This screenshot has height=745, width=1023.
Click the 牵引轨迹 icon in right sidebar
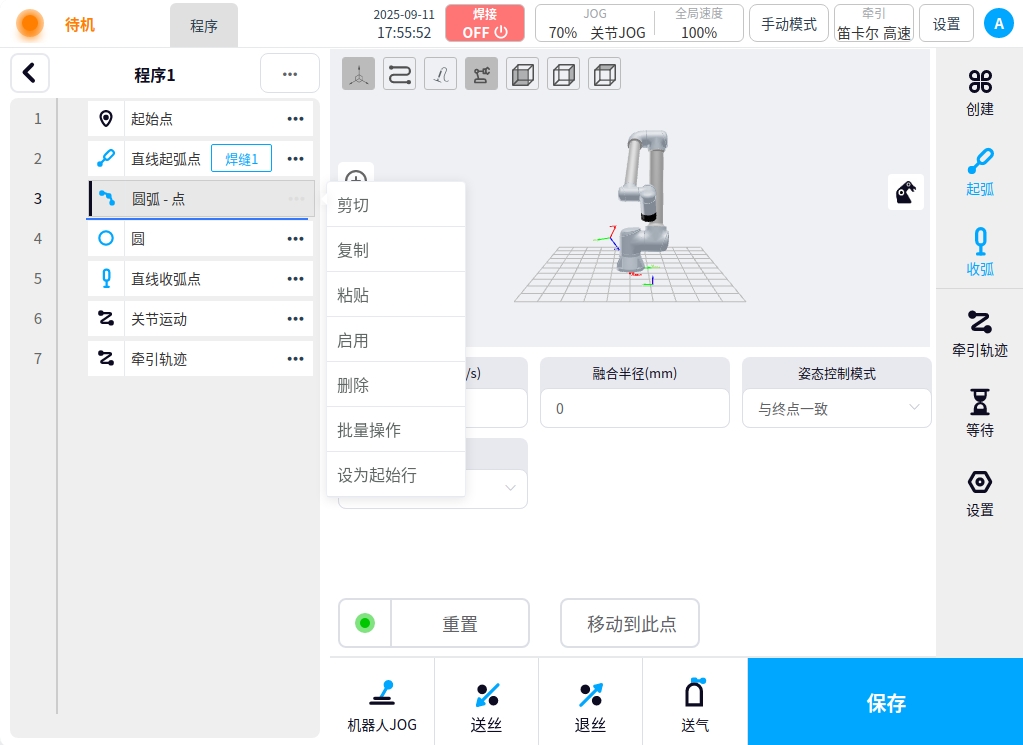click(x=979, y=332)
